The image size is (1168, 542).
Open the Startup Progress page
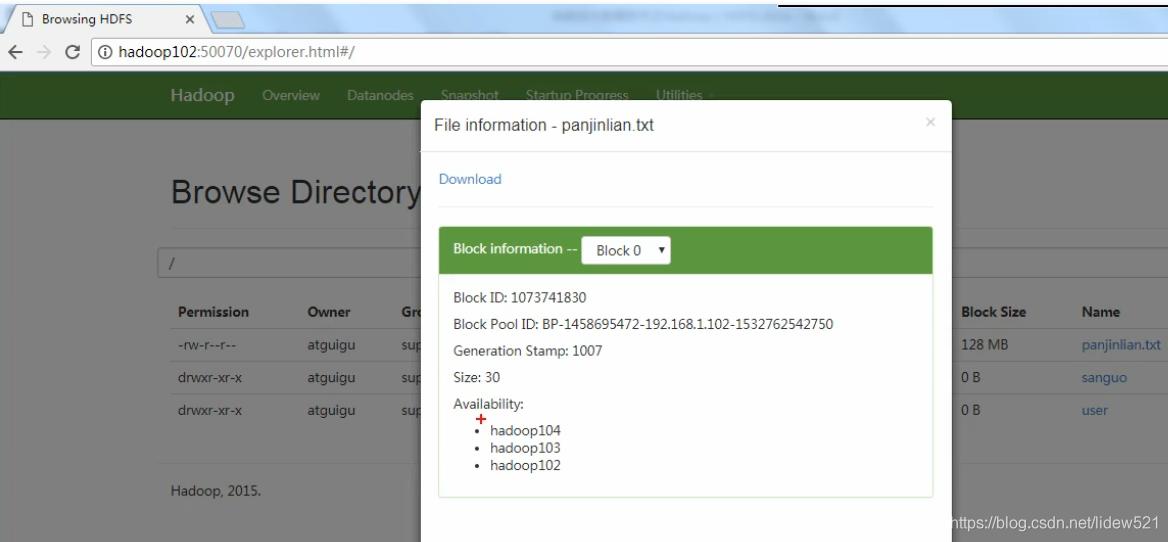pos(577,96)
